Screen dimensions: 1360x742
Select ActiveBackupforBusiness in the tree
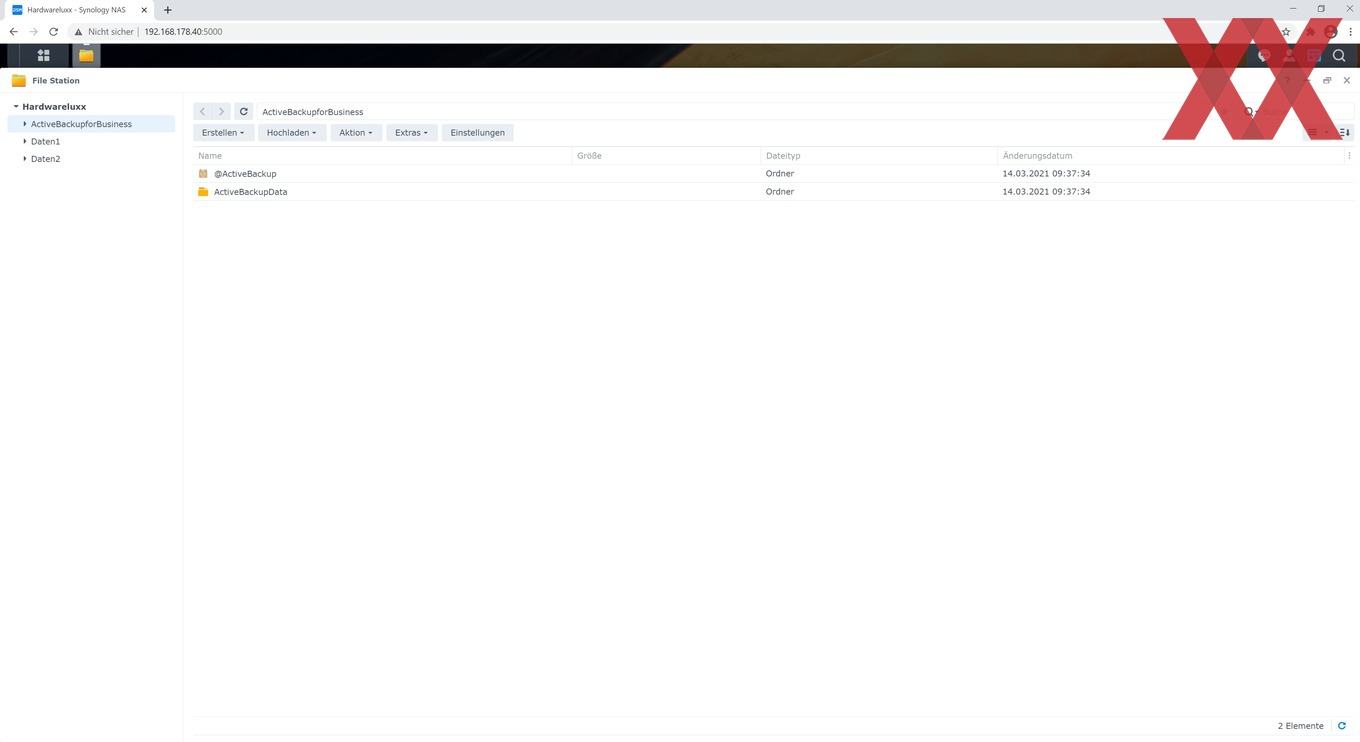(81, 124)
